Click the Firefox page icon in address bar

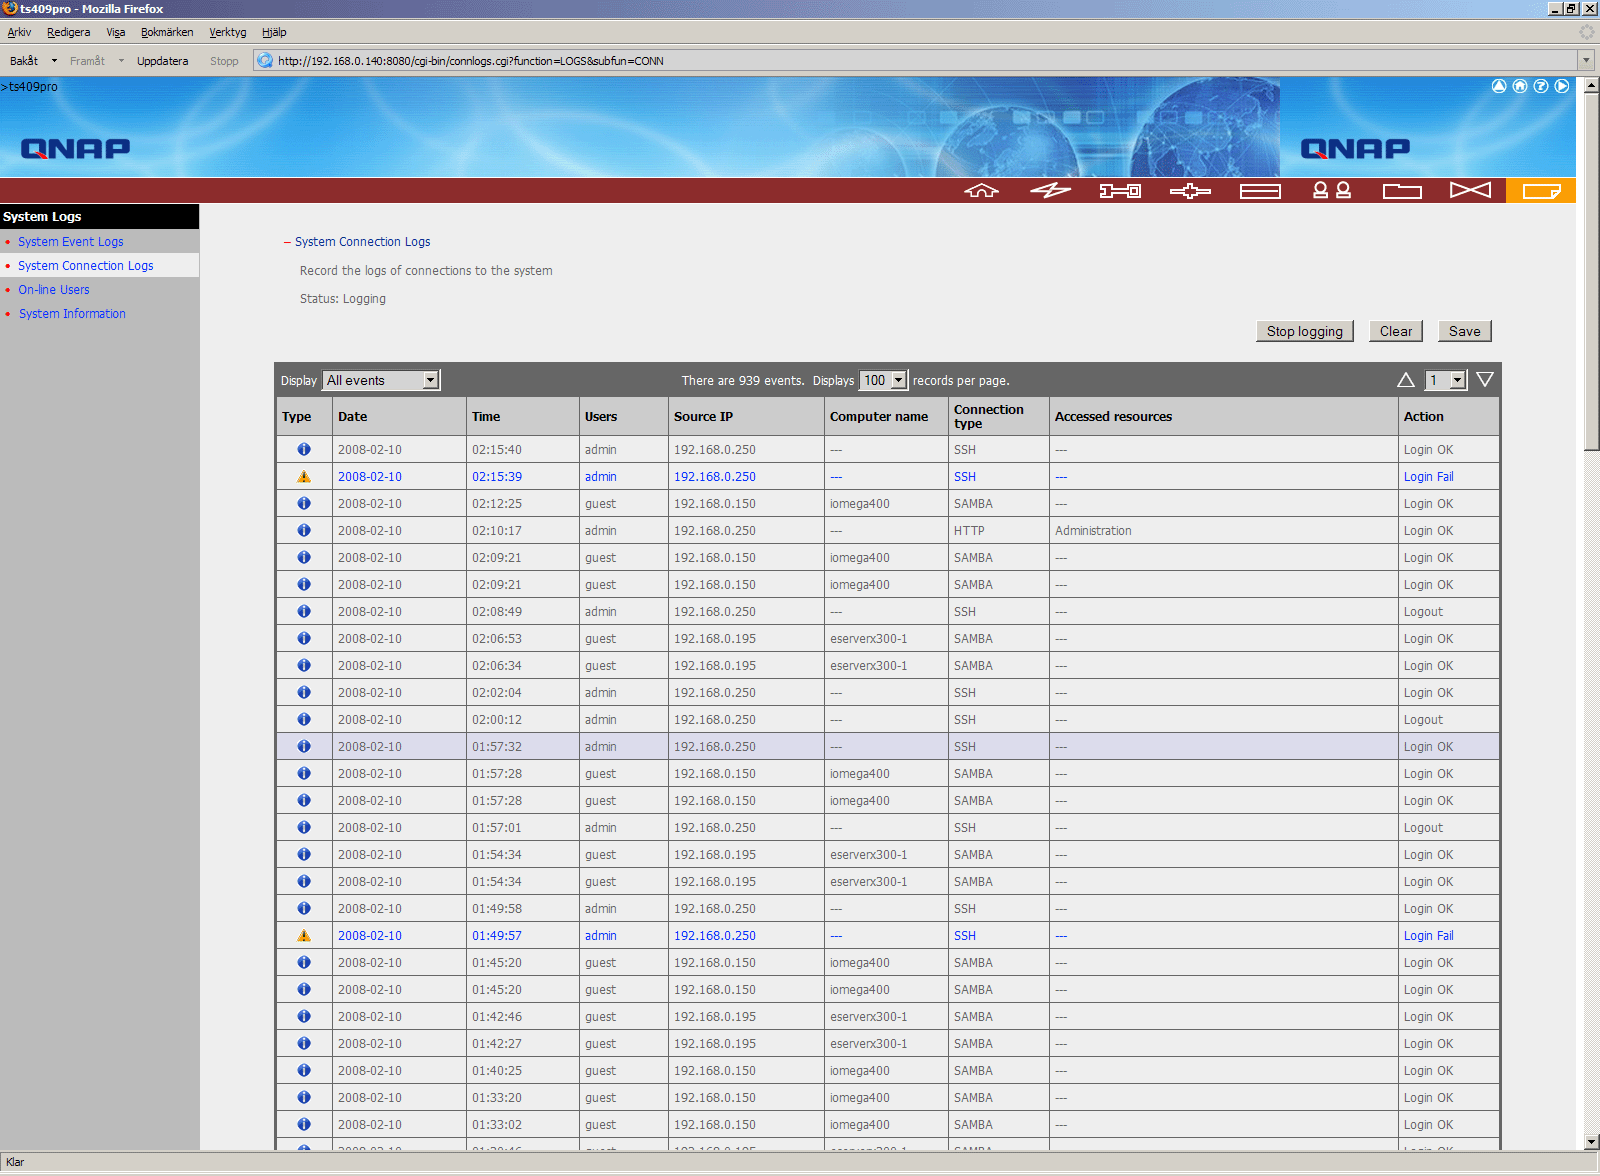click(x=265, y=61)
